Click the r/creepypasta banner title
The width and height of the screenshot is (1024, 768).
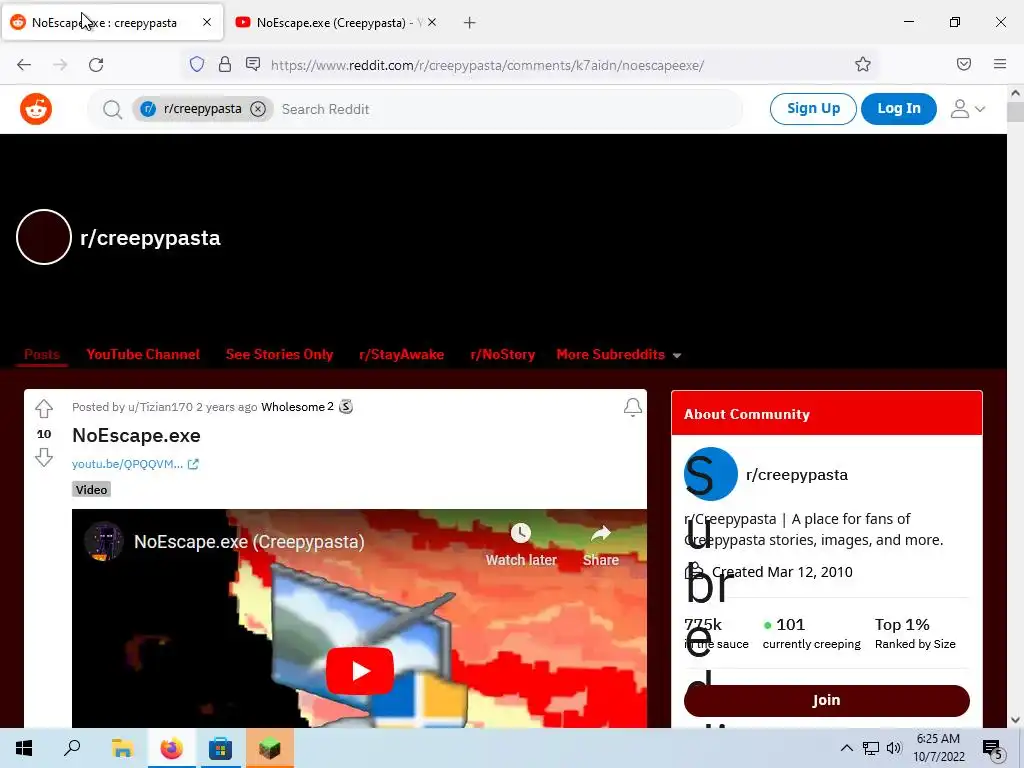pyautogui.click(x=150, y=238)
